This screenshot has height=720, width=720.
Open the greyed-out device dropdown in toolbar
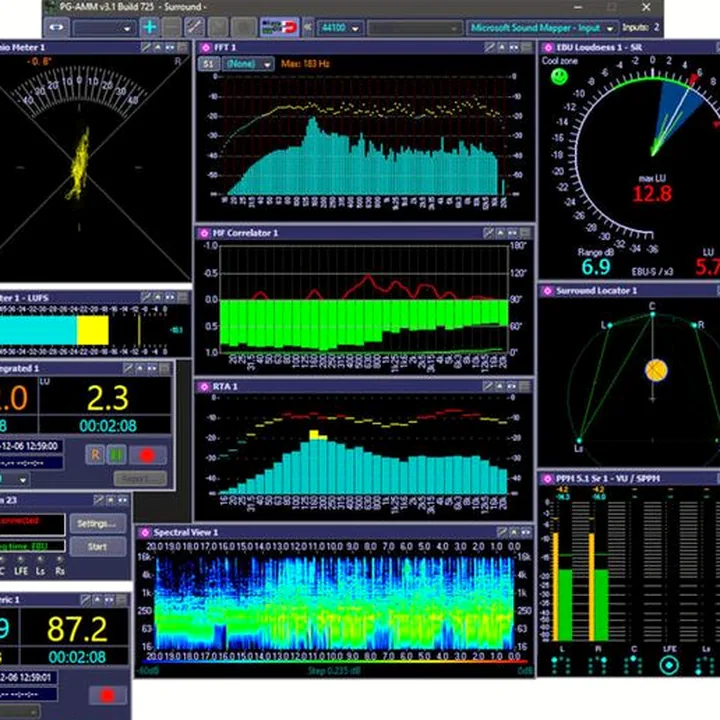point(414,28)
